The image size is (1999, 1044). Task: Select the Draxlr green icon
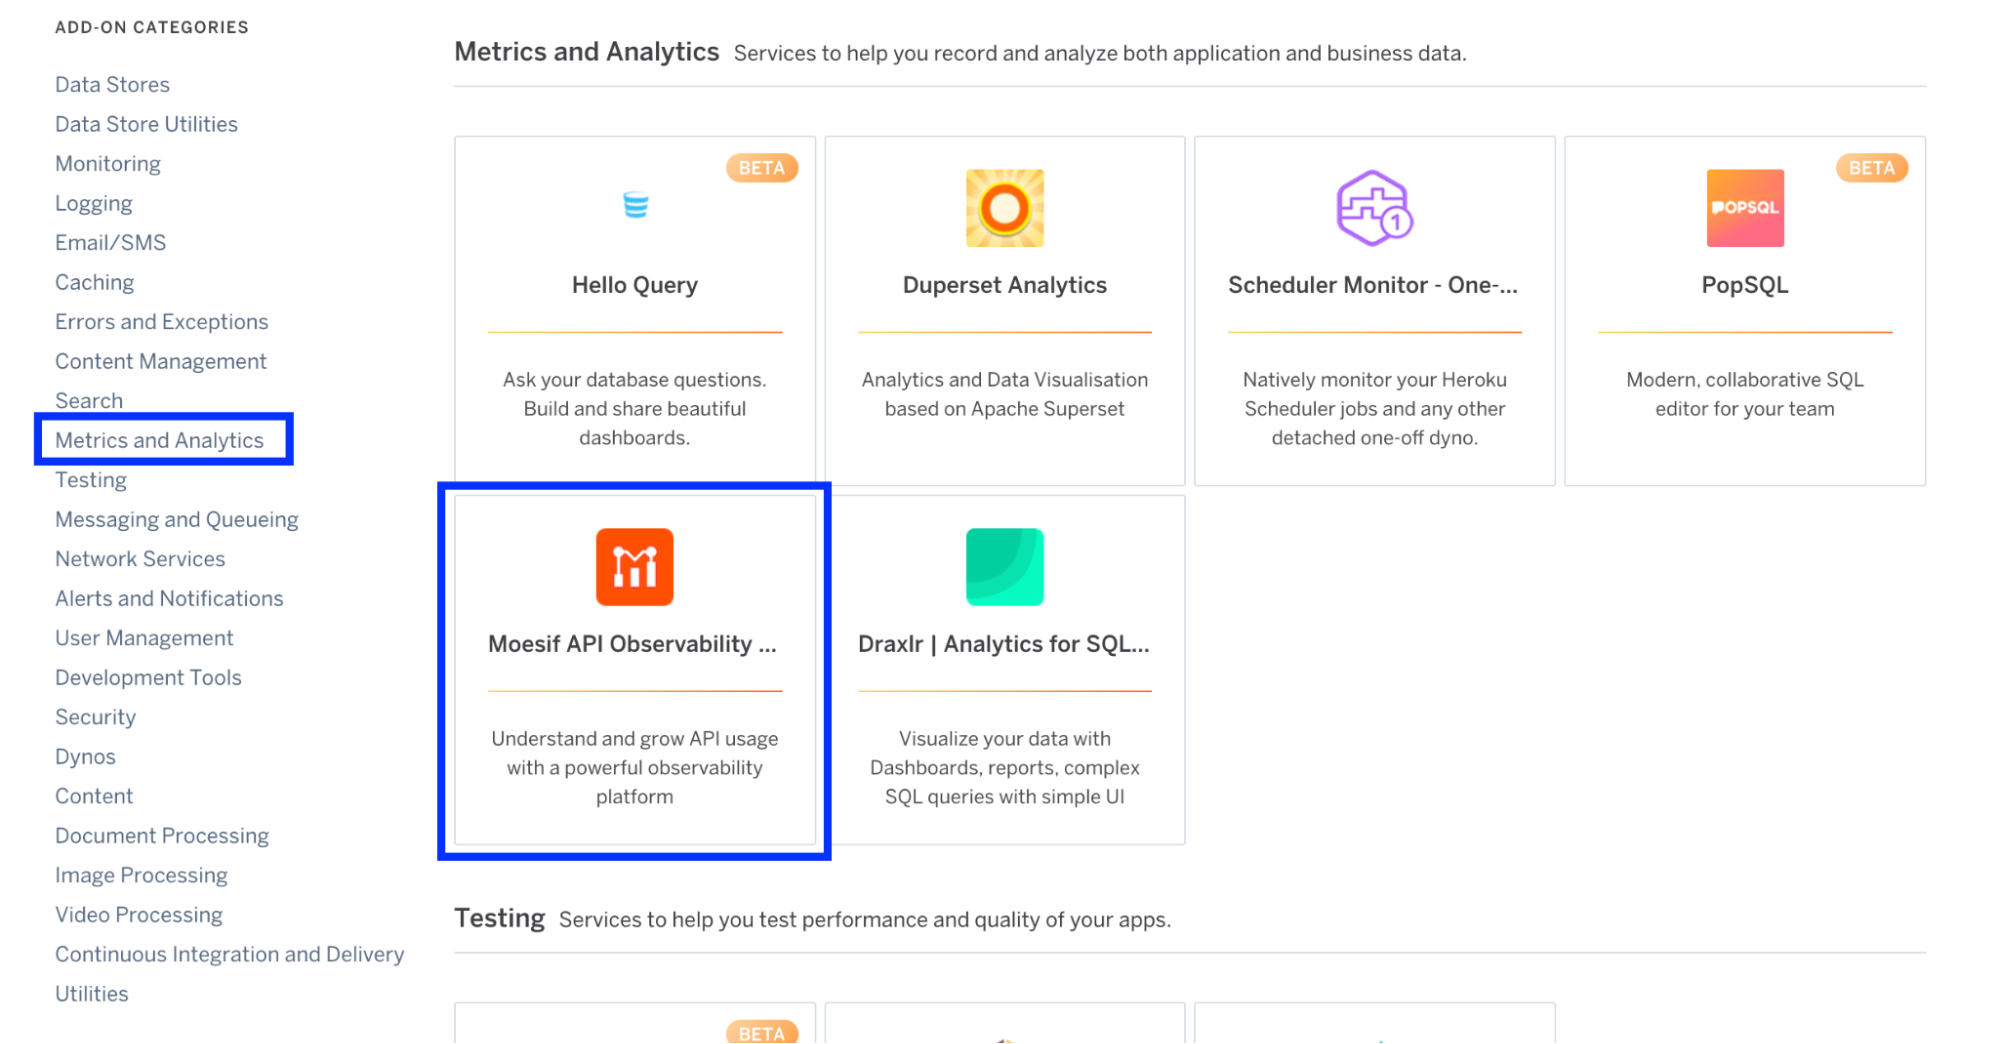pos(1004,566)
